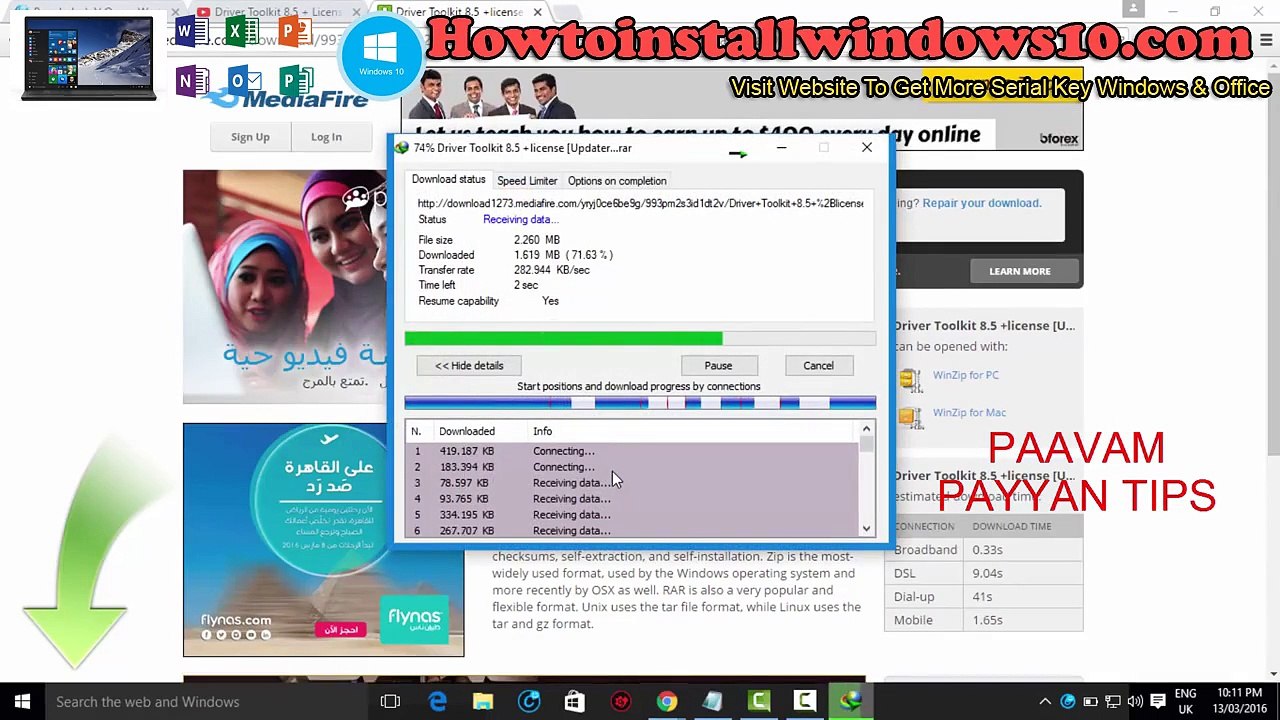Pause the download
The width and height of the screenshot is (1280, 720).
[718, 366]
